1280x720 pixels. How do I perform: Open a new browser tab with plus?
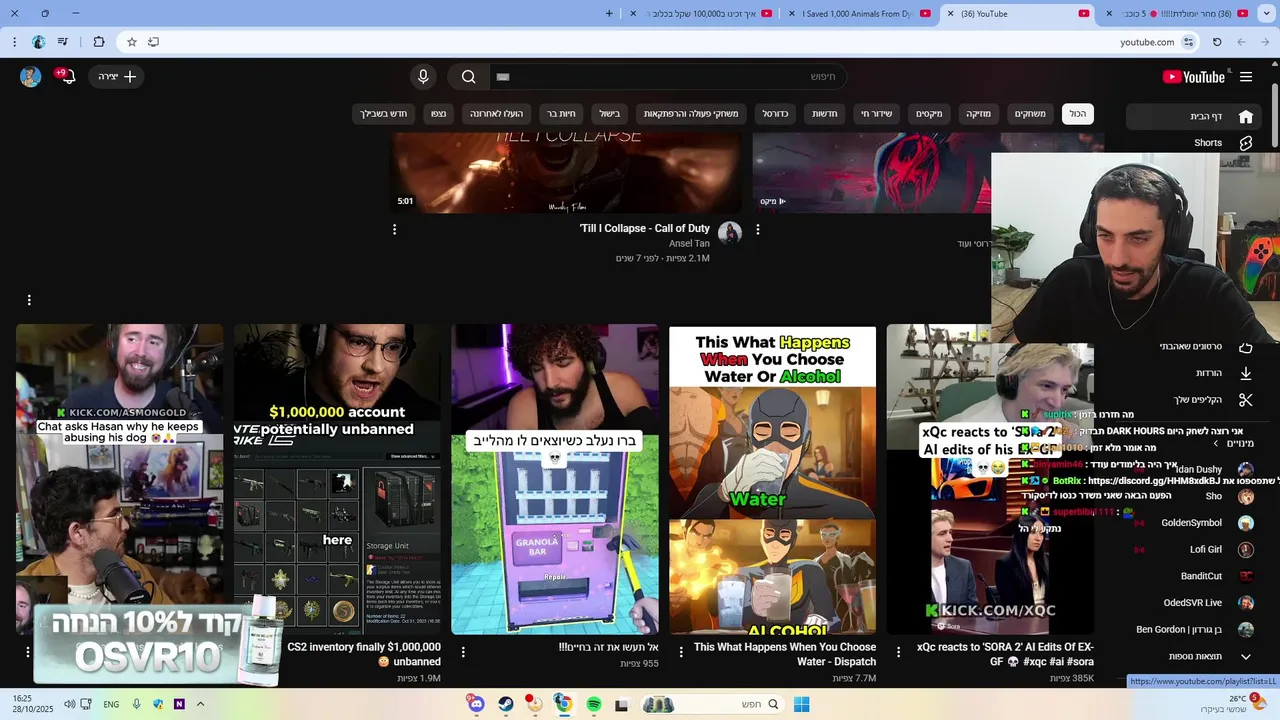(x=610, y=14)
